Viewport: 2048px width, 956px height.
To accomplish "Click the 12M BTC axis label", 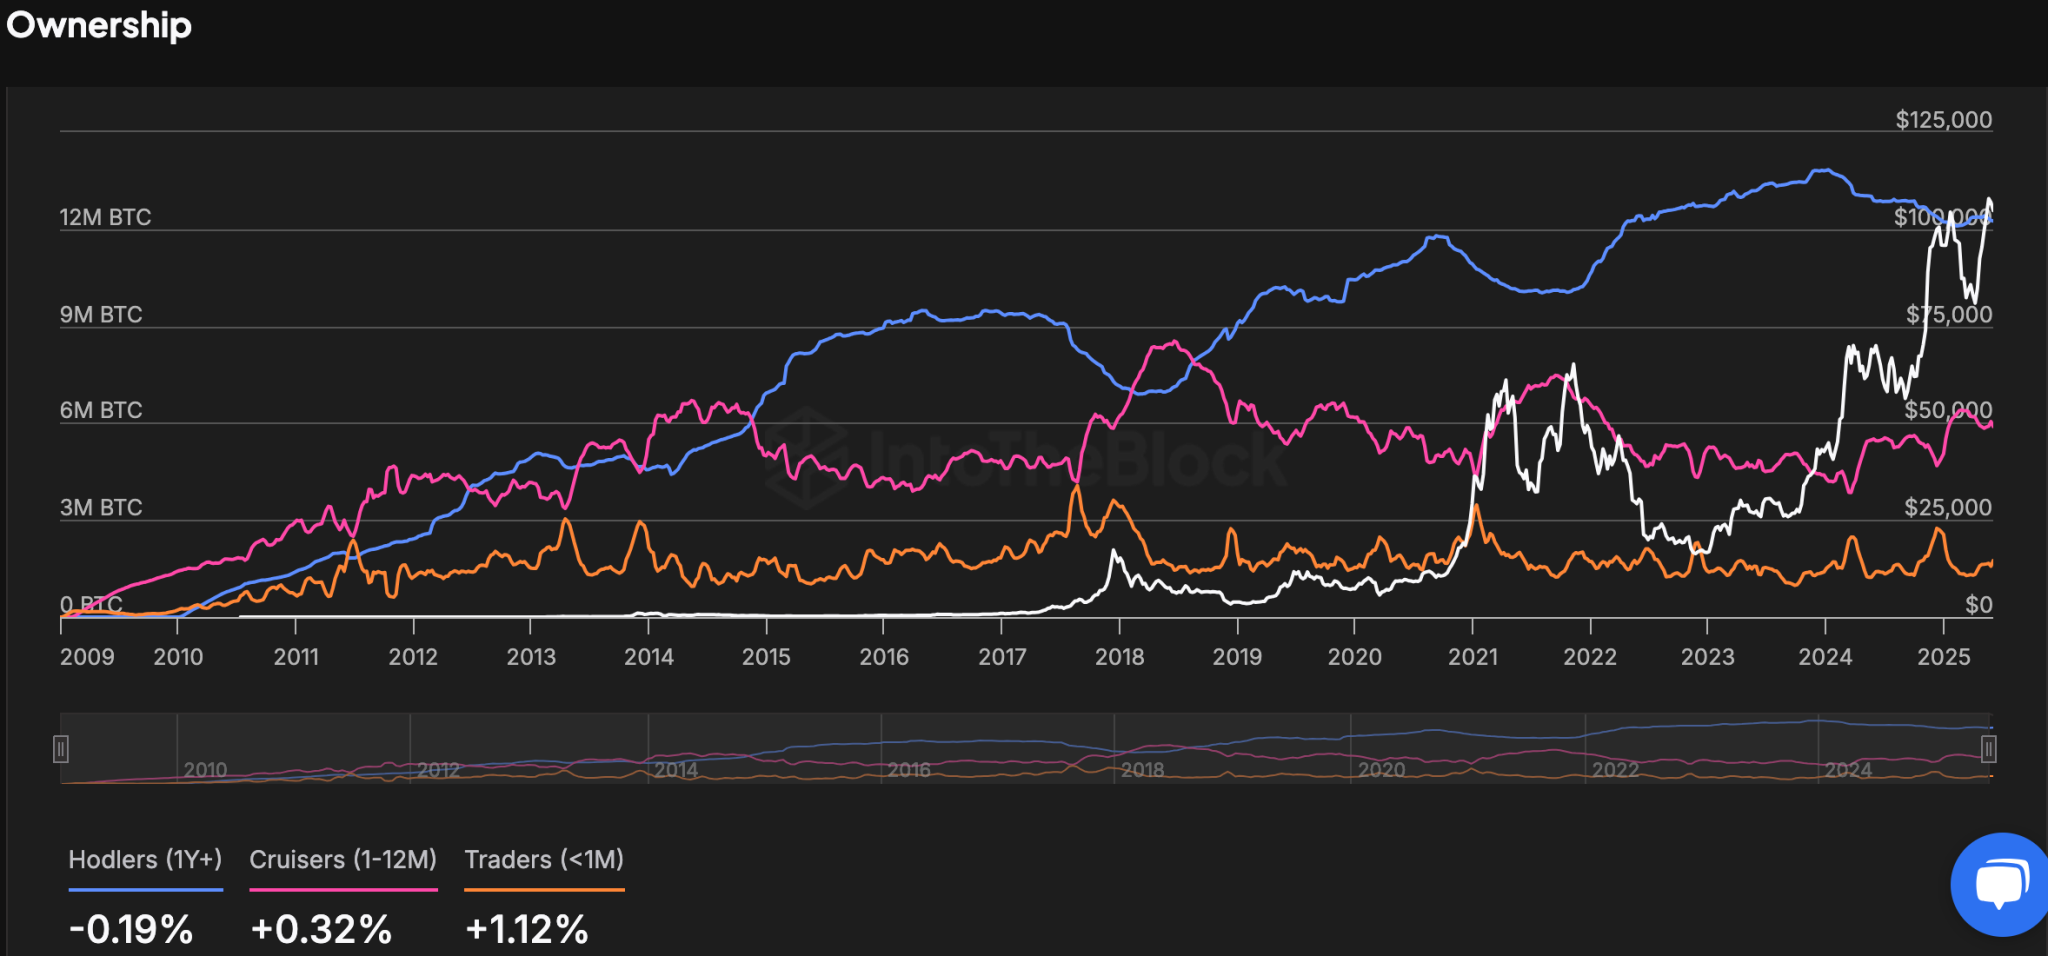I will [x=105, y=217].
